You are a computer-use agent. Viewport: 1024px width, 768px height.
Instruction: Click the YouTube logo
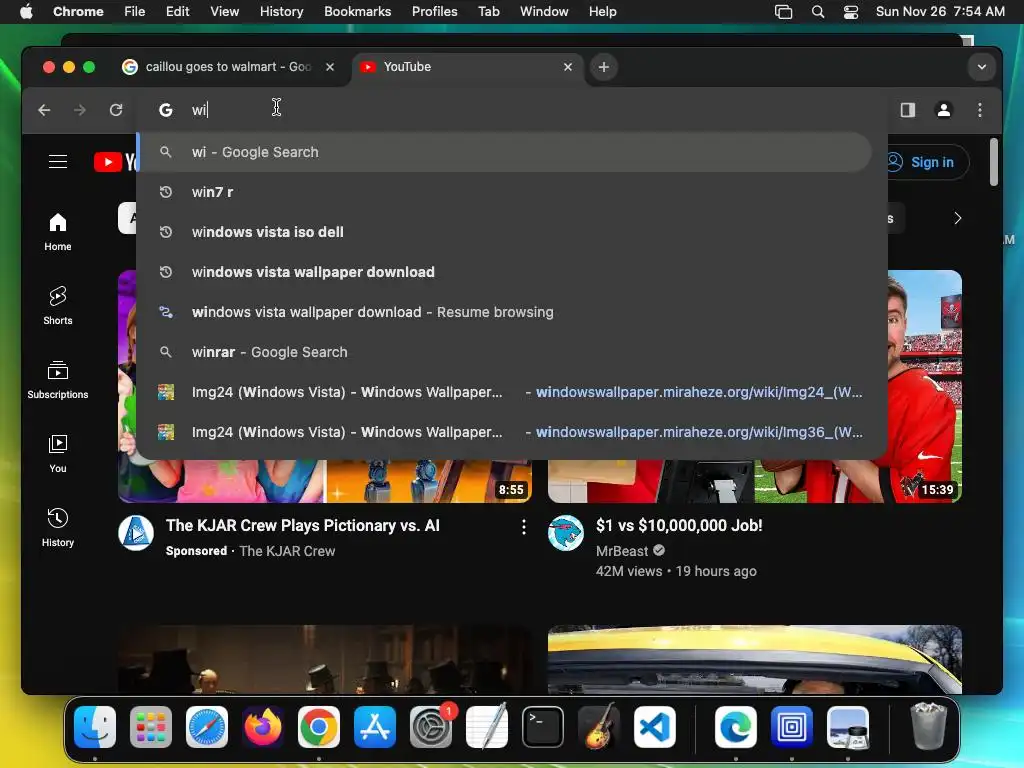tap(114, 162)
